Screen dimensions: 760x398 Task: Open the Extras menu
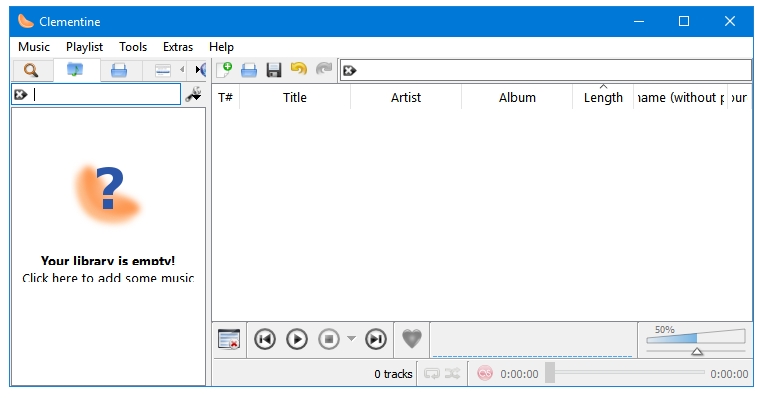[x=178, y=47]
